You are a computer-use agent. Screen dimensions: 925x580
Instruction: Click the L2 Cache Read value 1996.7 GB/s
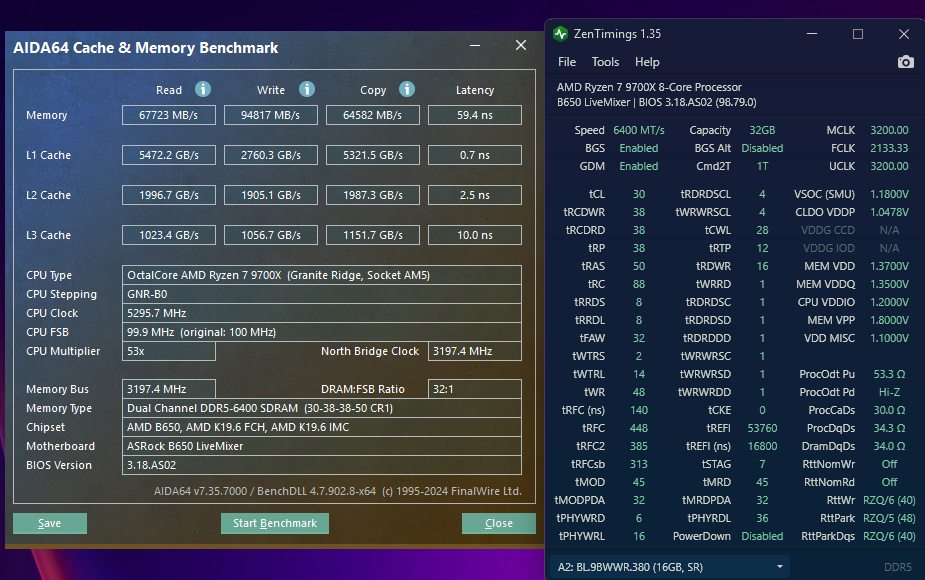tap(169, 195)
